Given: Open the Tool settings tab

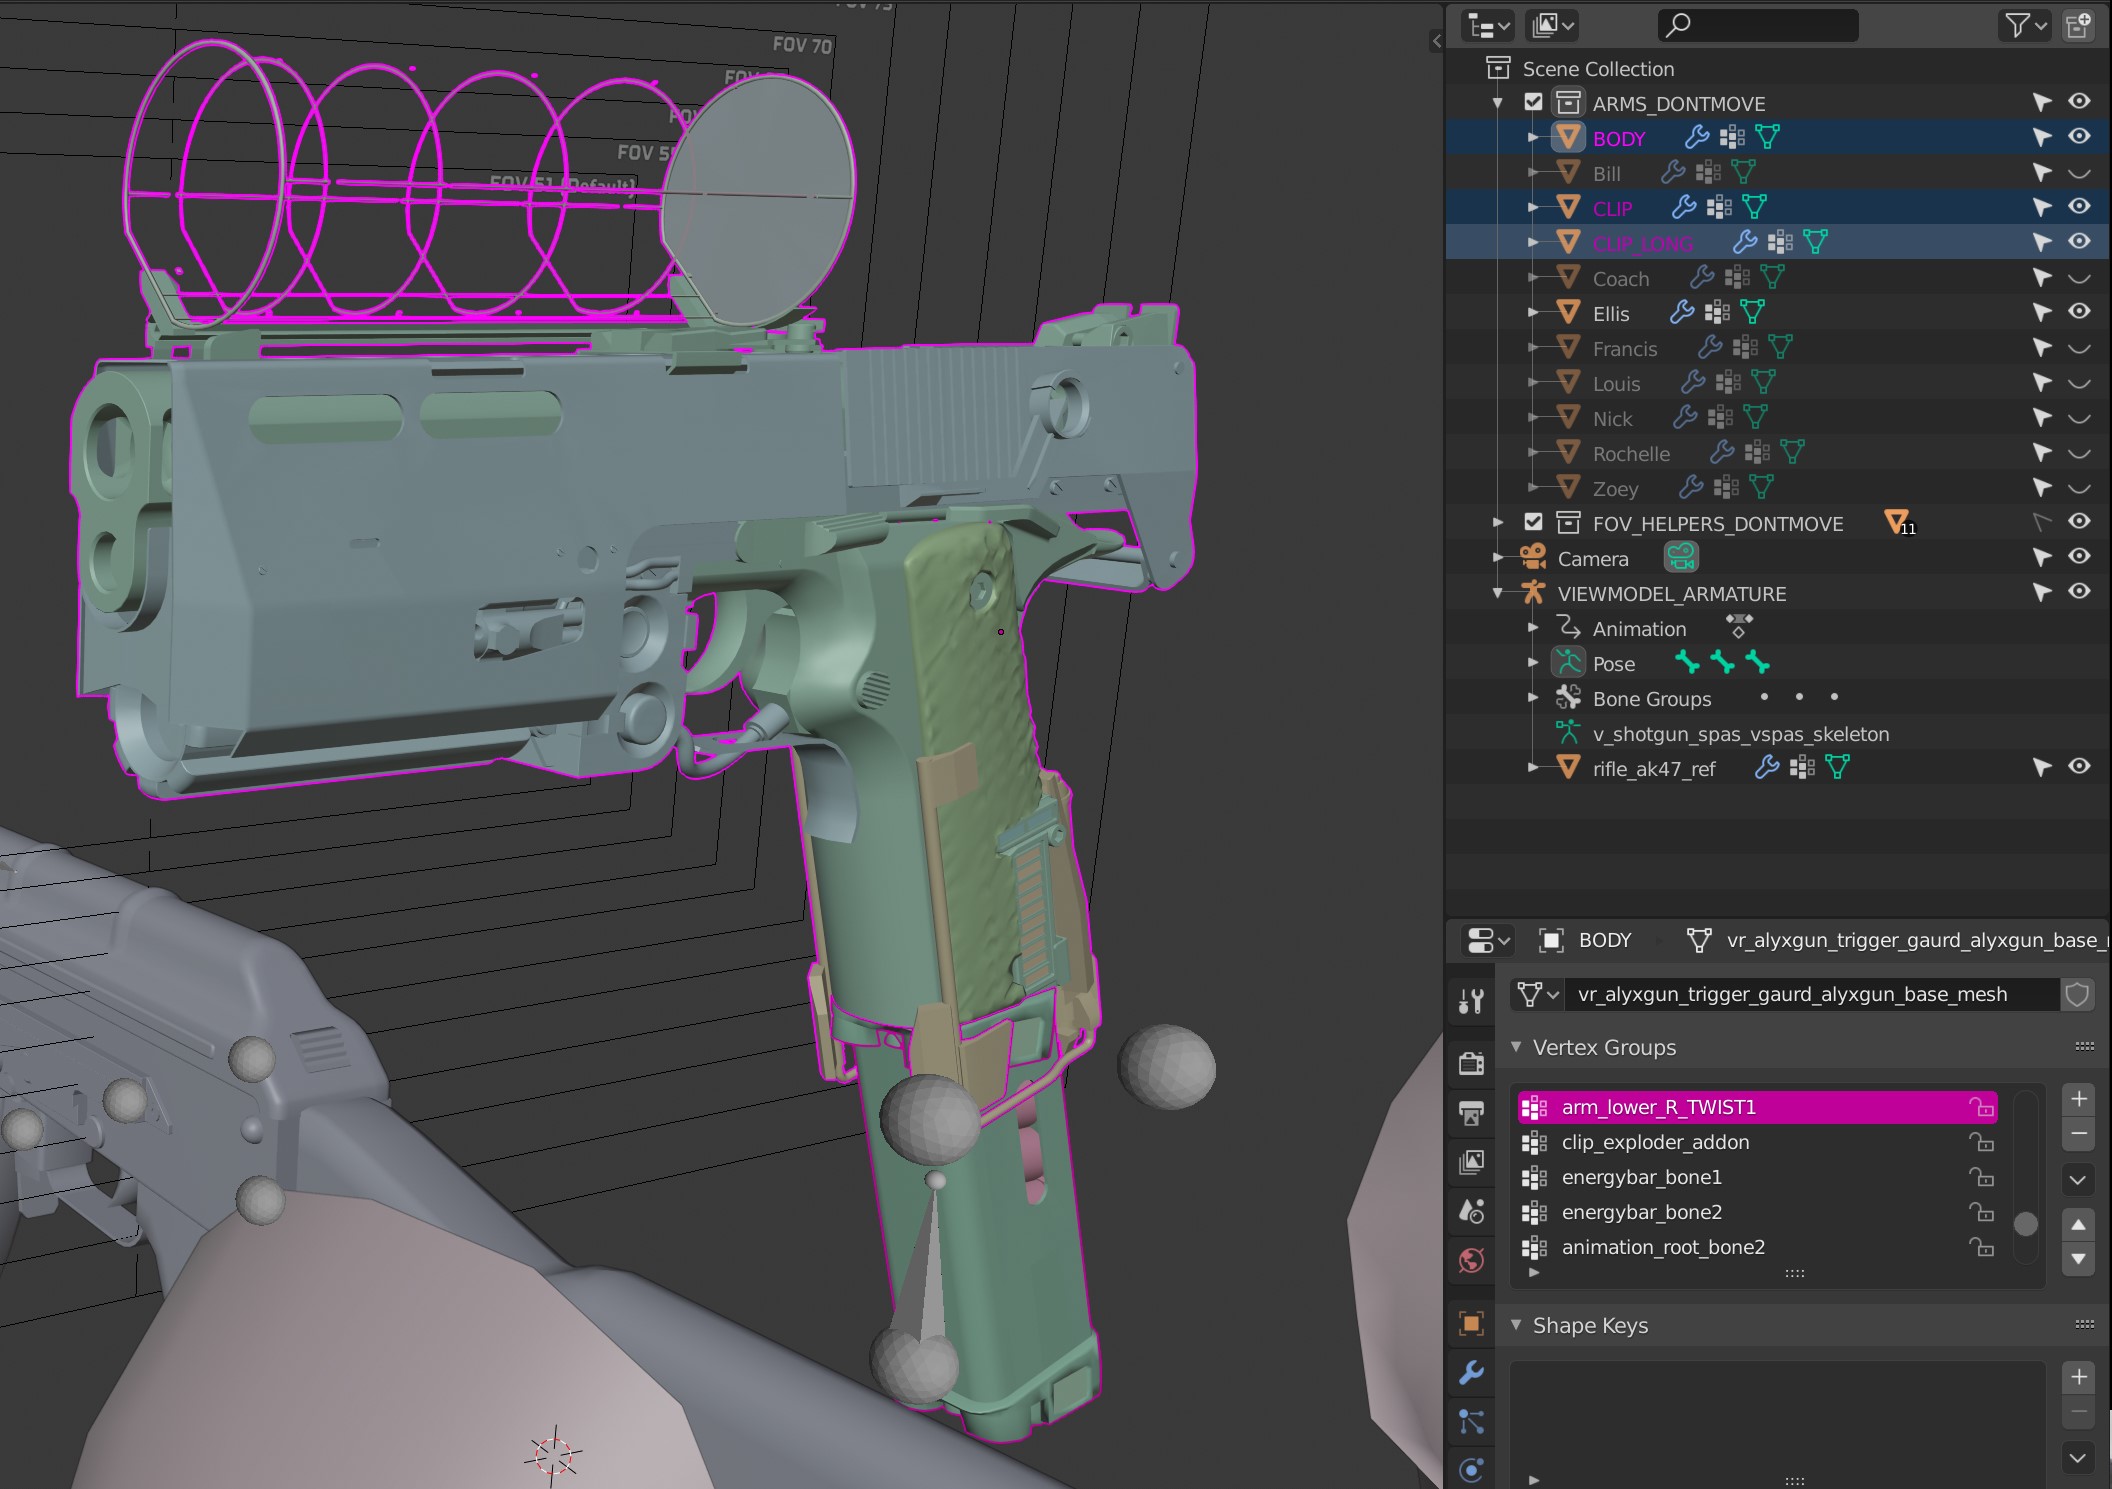Looking at the screenshot, I should [x=1471, y=1000].
